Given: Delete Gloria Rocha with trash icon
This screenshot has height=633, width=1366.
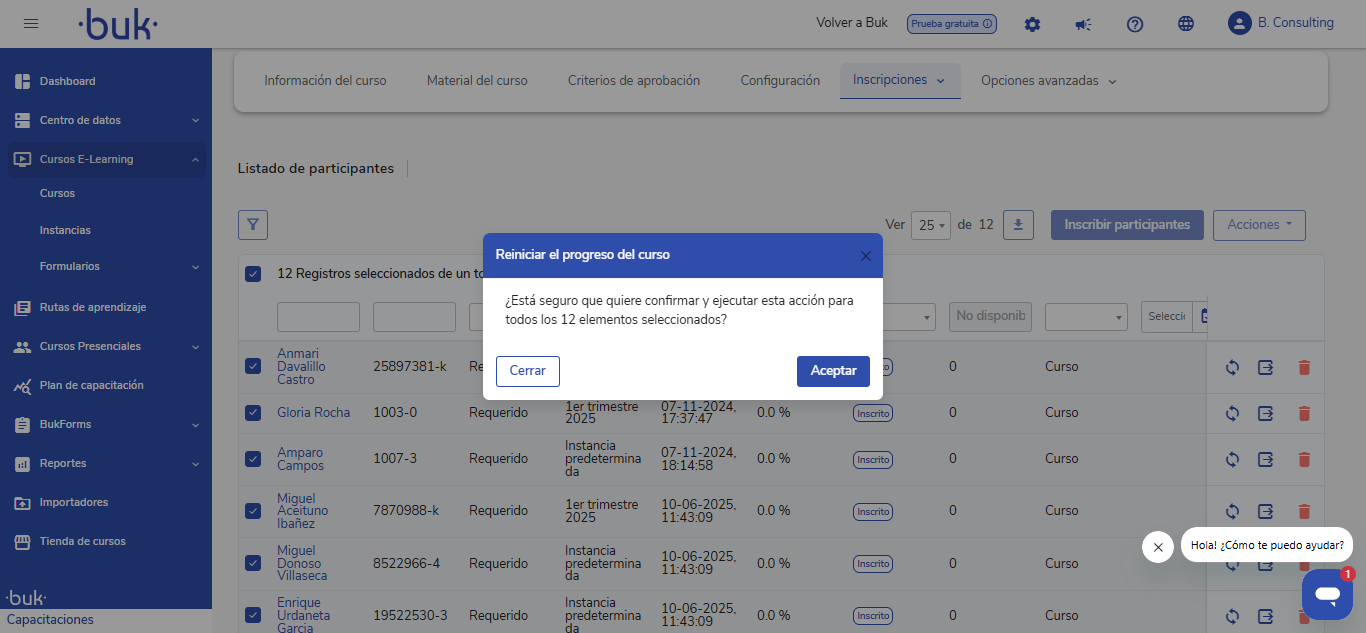Looking at the screenshot, I should [x=1303, y=413].
